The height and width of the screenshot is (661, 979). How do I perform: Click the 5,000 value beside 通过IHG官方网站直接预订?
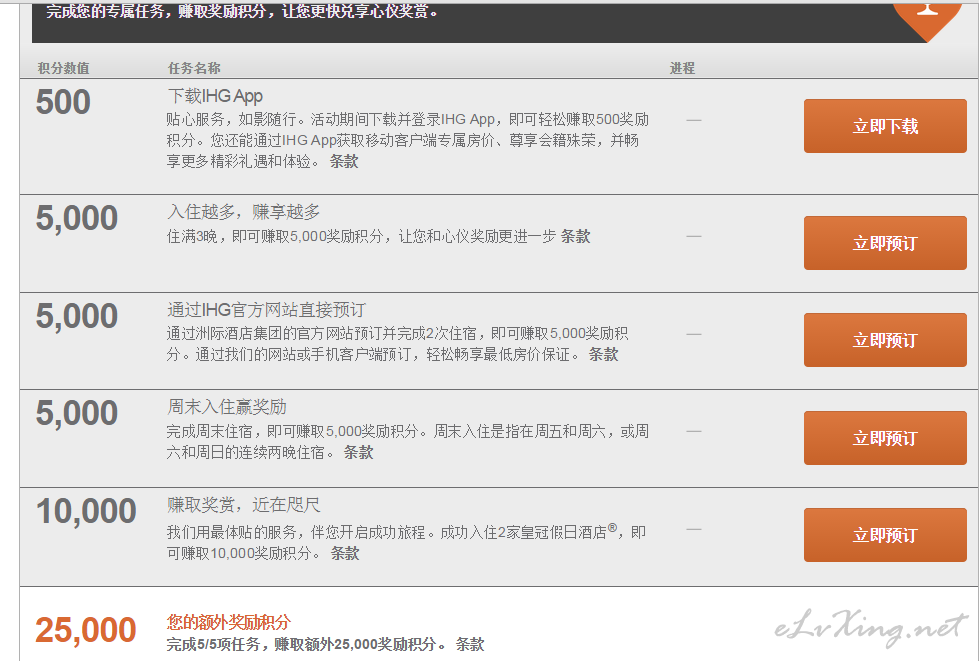77,316
